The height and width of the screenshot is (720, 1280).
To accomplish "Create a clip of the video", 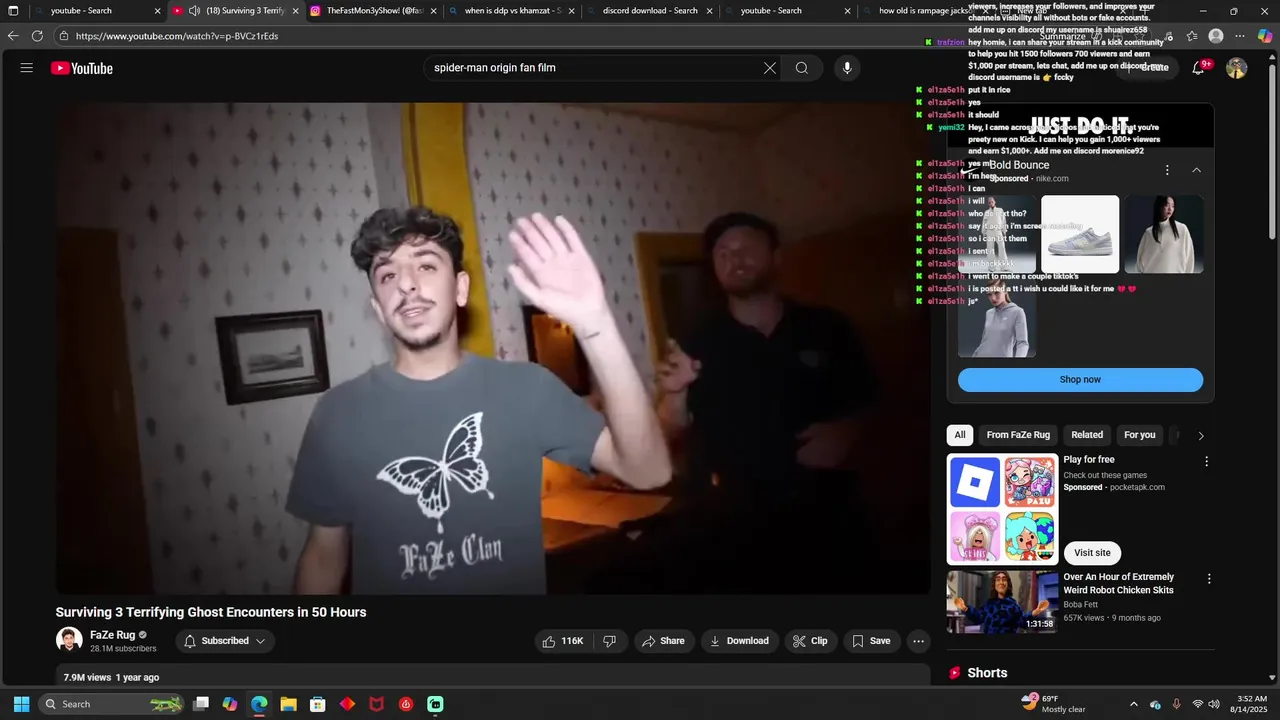I will (810, 641).
